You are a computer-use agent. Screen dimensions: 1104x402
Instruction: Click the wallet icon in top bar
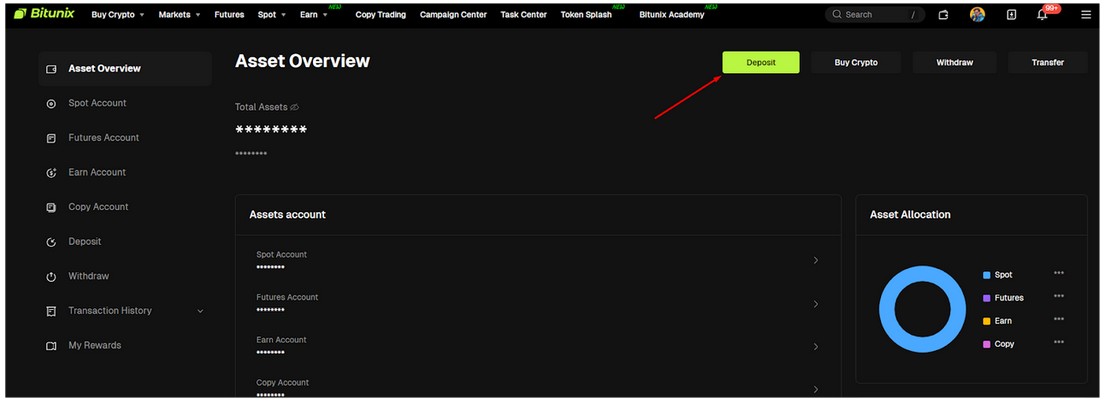click(943, 15)
